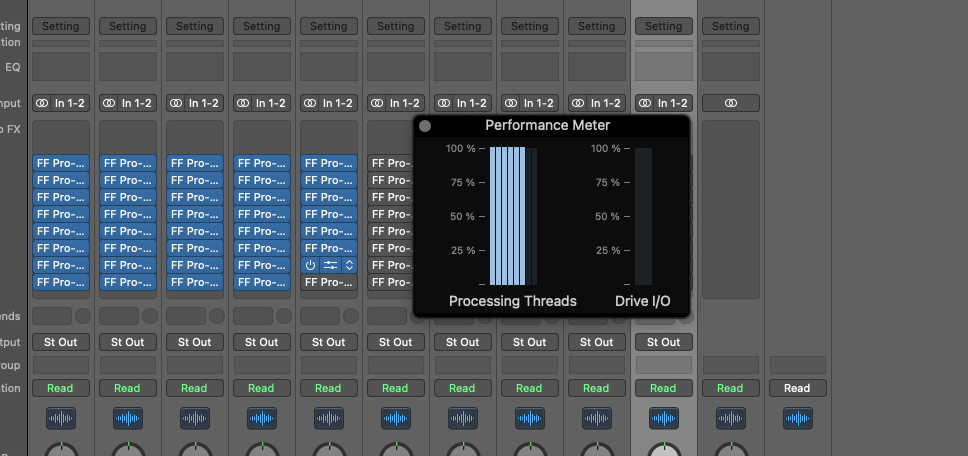Viewport: 968px width, 456px height.
Task: Open the plug-in chooser via the up-down arrows in fifth strip
Action: coord(349,265)
